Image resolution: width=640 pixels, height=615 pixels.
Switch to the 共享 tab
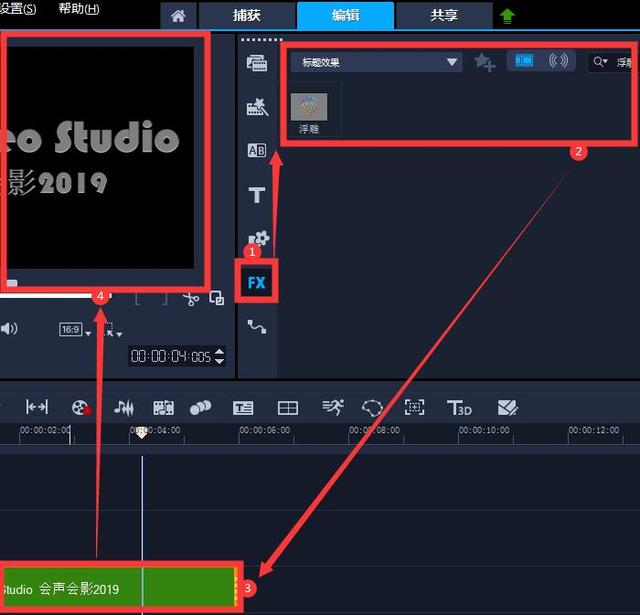tap(444, 16)
